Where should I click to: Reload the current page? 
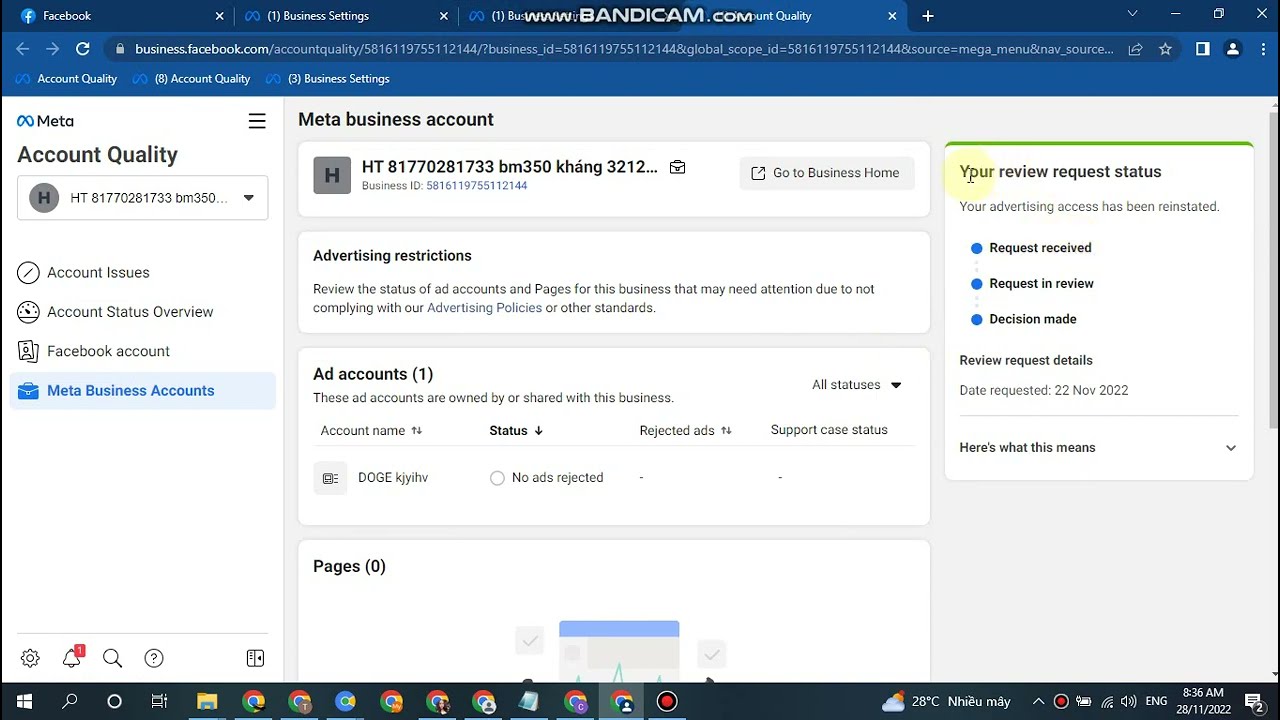pyautogui.click(x=83, y=49)
